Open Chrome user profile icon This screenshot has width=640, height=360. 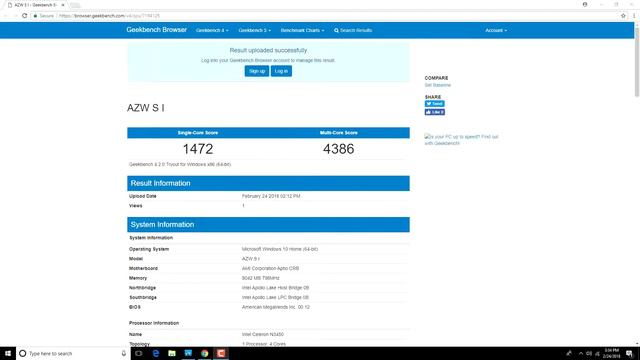(x=585, y=4)
